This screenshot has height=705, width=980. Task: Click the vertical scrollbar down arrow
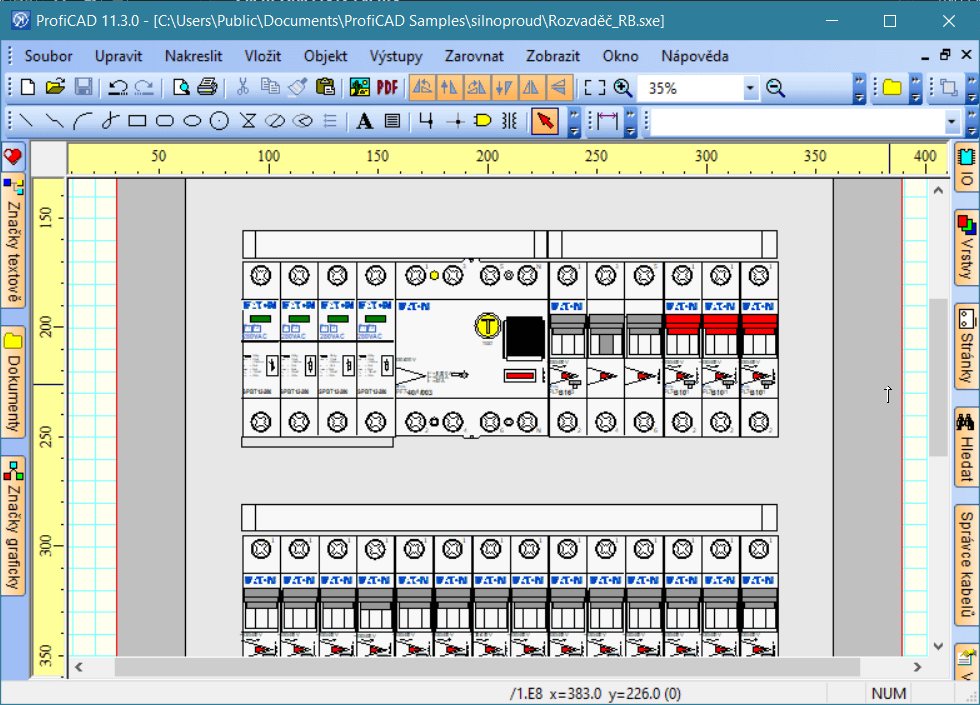coord(938,646)
